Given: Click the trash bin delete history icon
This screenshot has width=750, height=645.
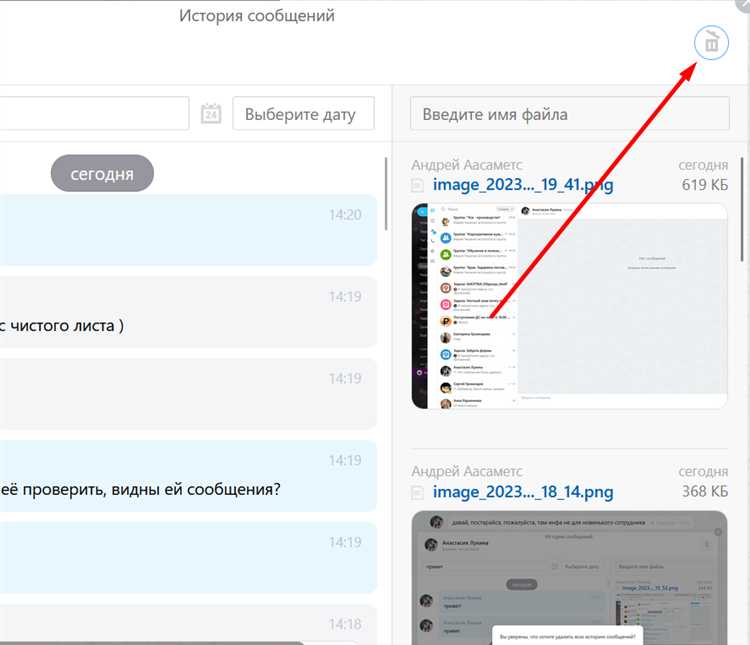Looking at the screenshot, I should (711, 43).
